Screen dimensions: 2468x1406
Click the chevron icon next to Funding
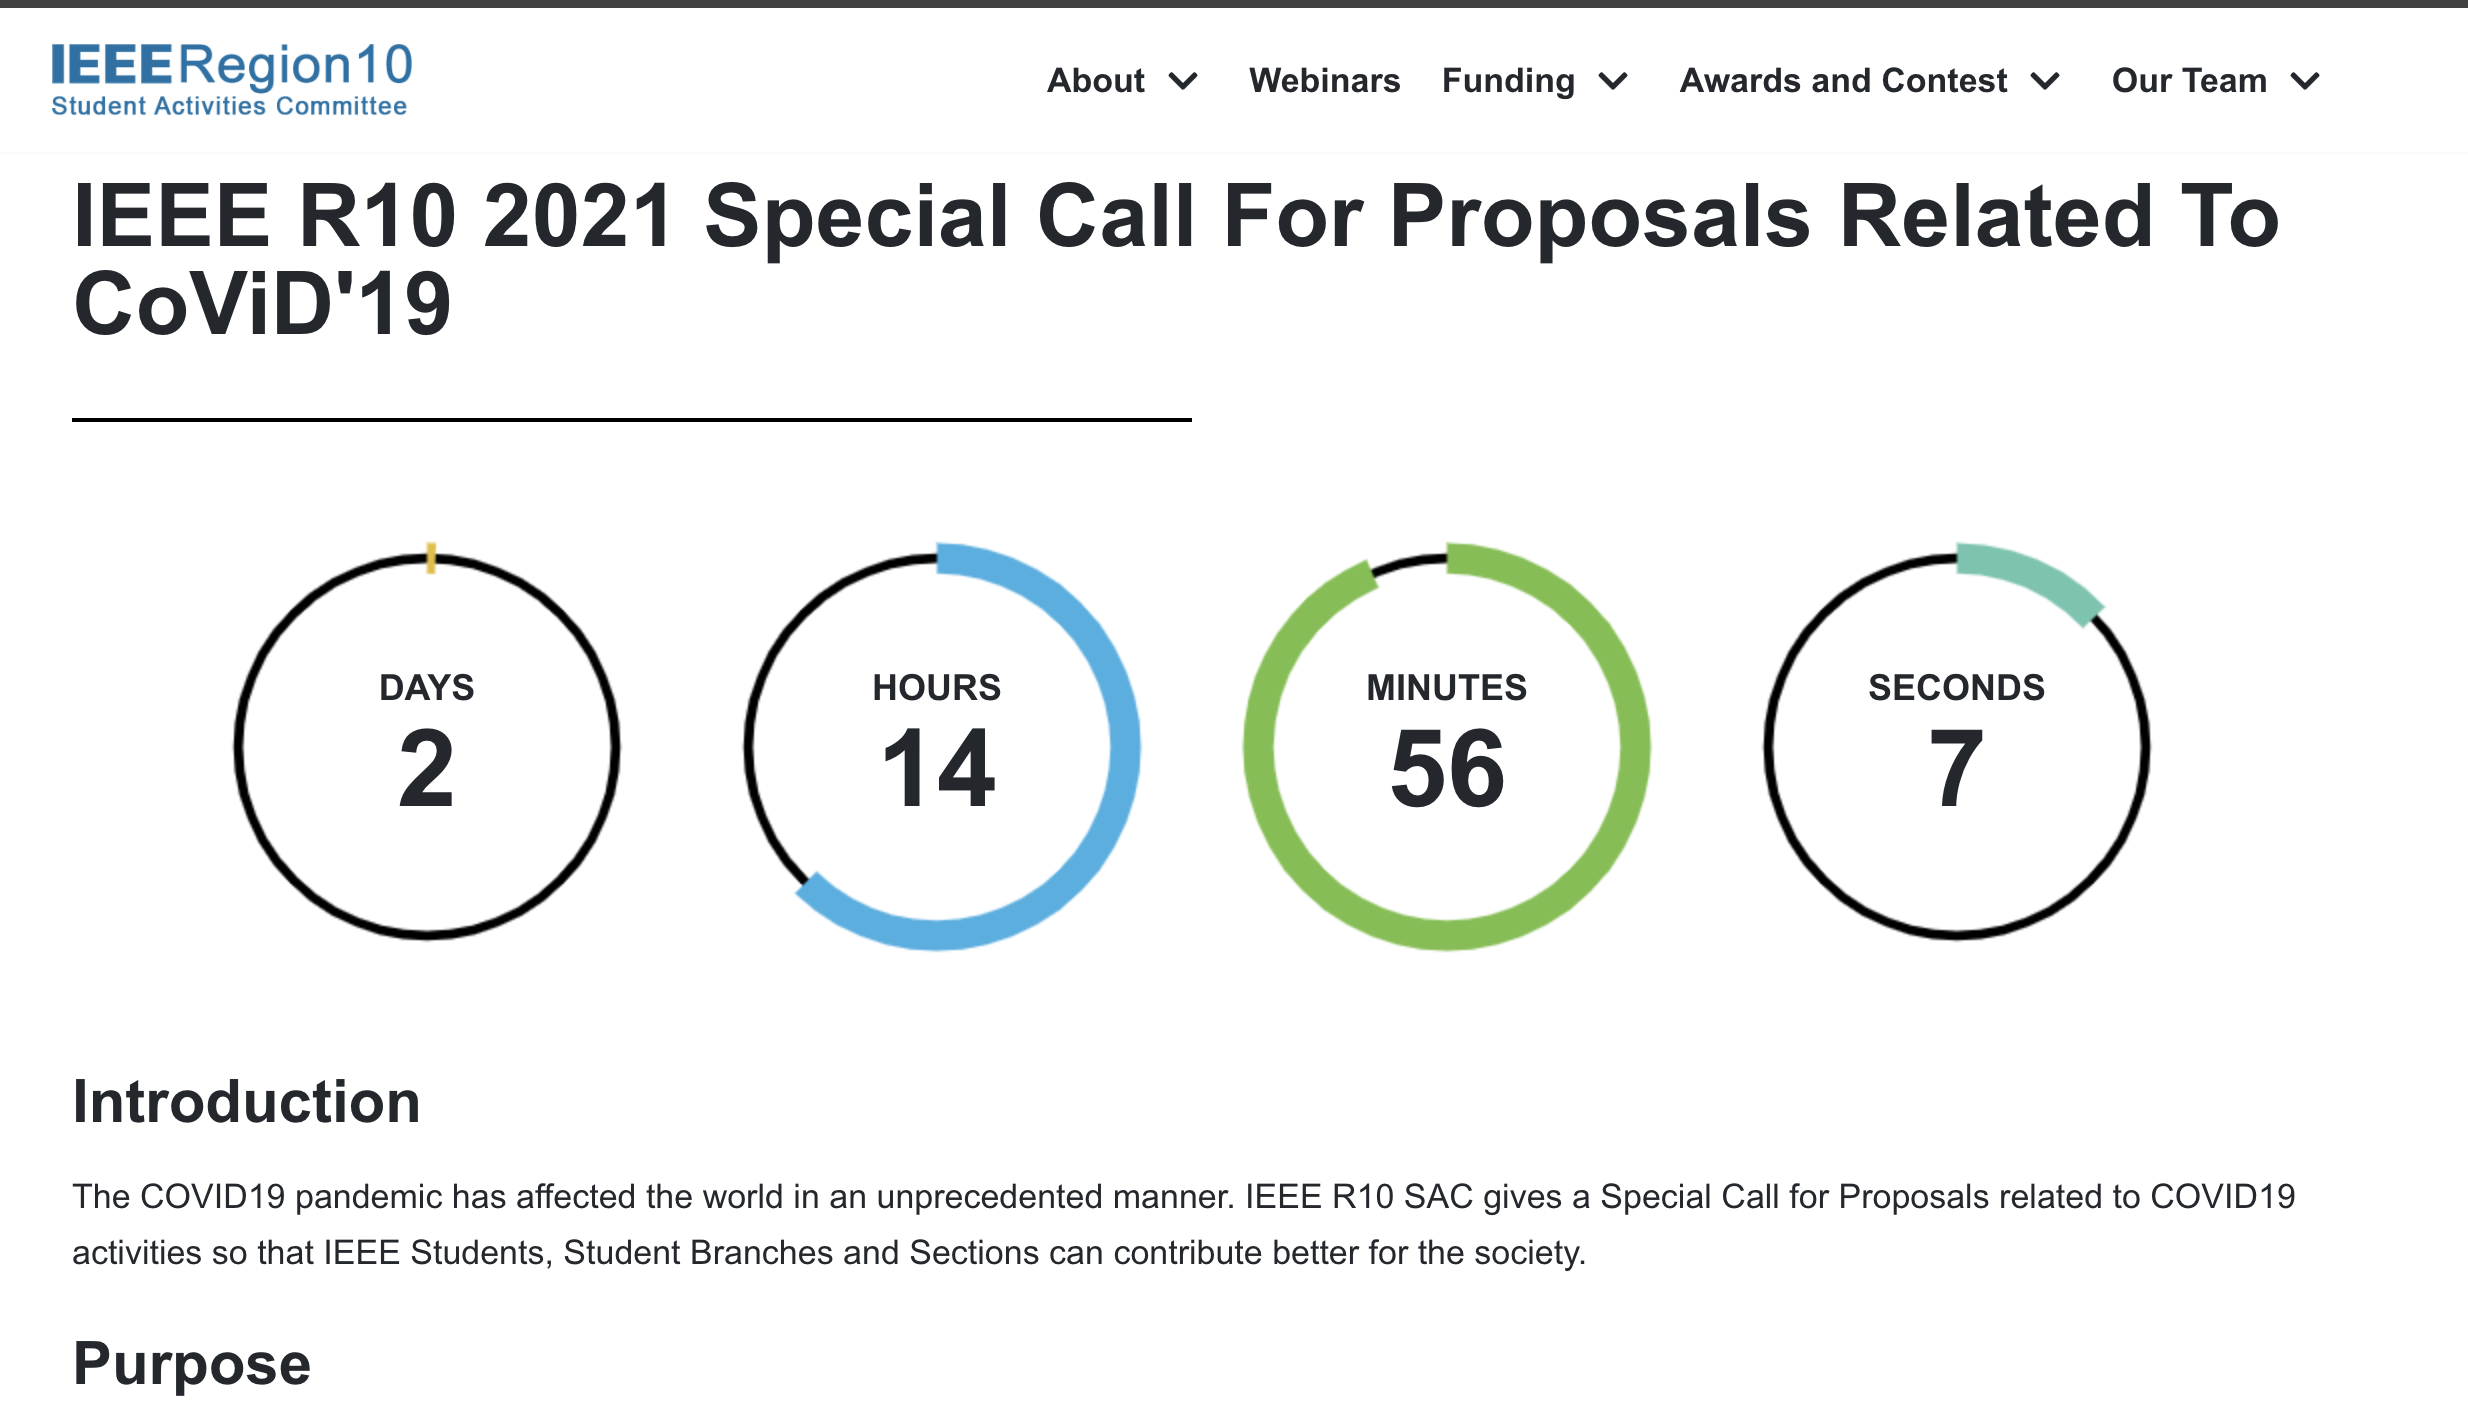1614,82
